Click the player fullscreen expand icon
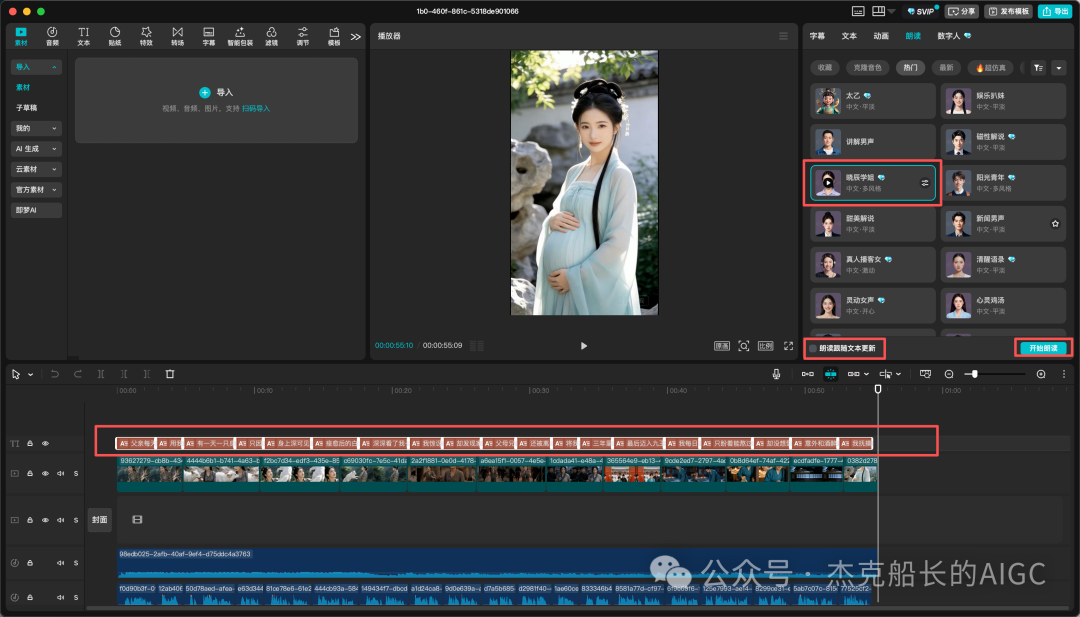 789,346
